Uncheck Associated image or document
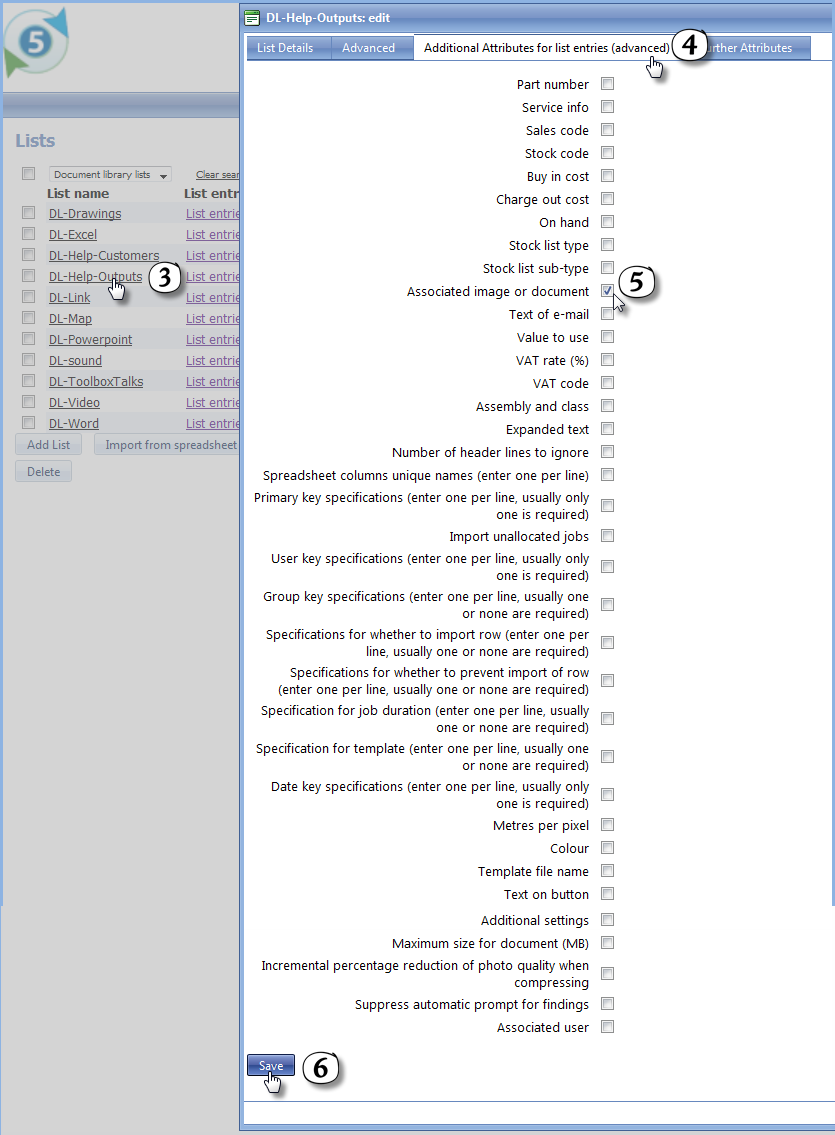This screenshot has height=1135, width=835. [x=608, y=291]
